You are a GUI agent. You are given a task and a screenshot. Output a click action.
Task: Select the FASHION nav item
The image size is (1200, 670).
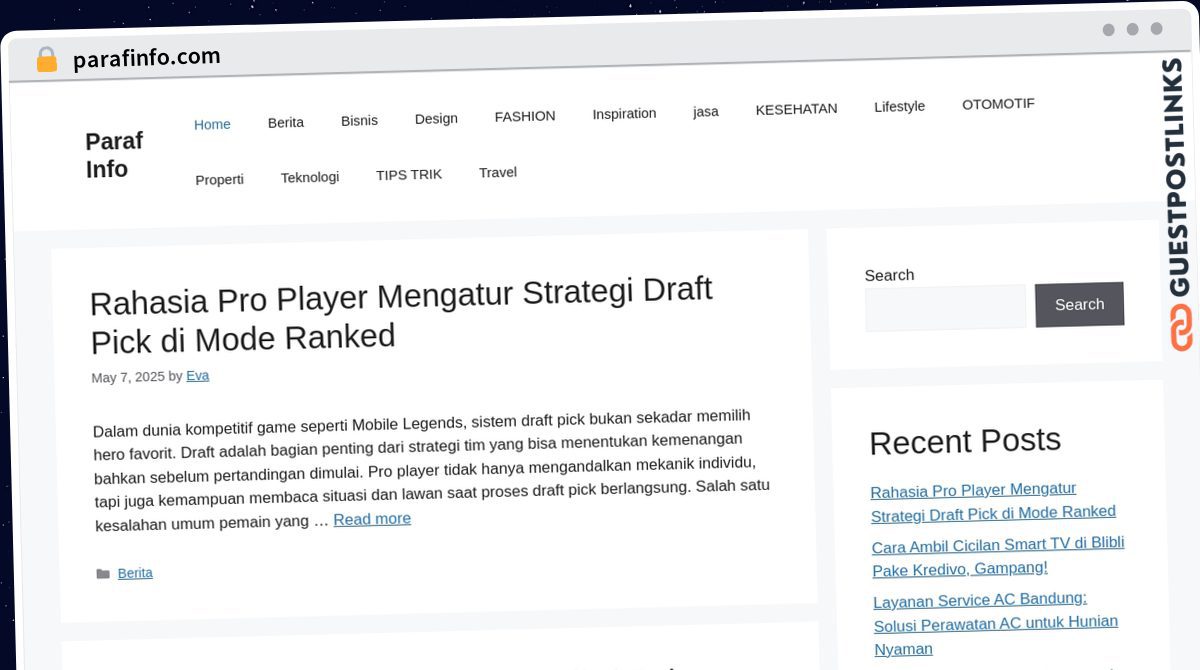pyautogui.click(x=524, y=115)
